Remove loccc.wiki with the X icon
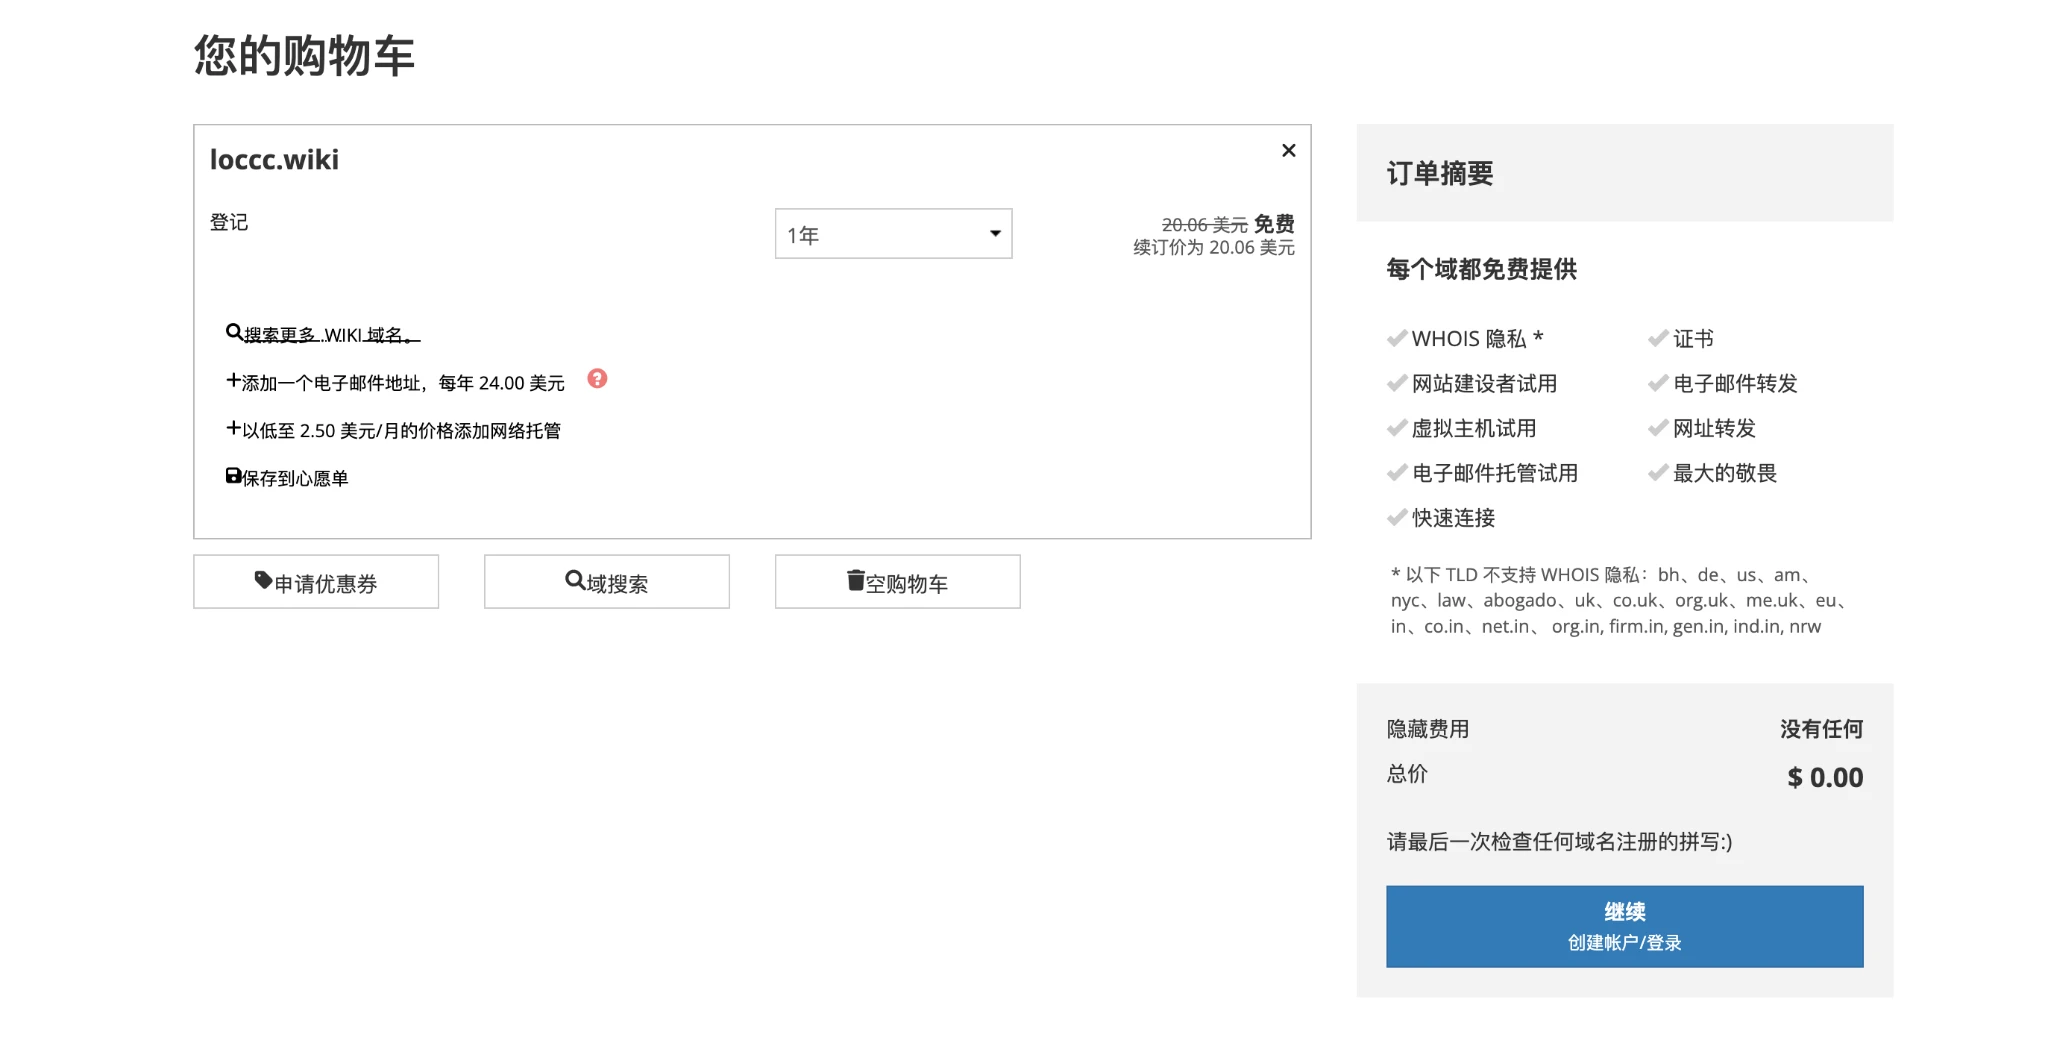Image resolution: width=2048 pixels, height=1043 pixels. click(1288, 150)
